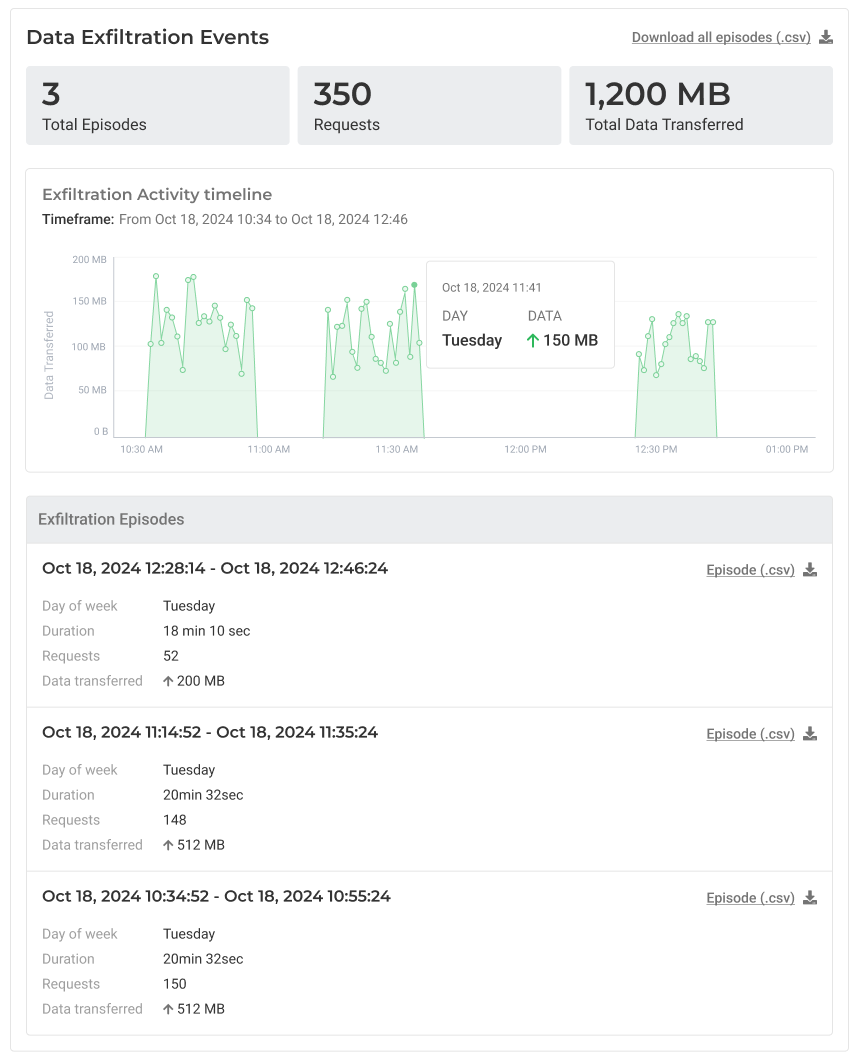Click up arrow next to 200 MB

point(166,681)
